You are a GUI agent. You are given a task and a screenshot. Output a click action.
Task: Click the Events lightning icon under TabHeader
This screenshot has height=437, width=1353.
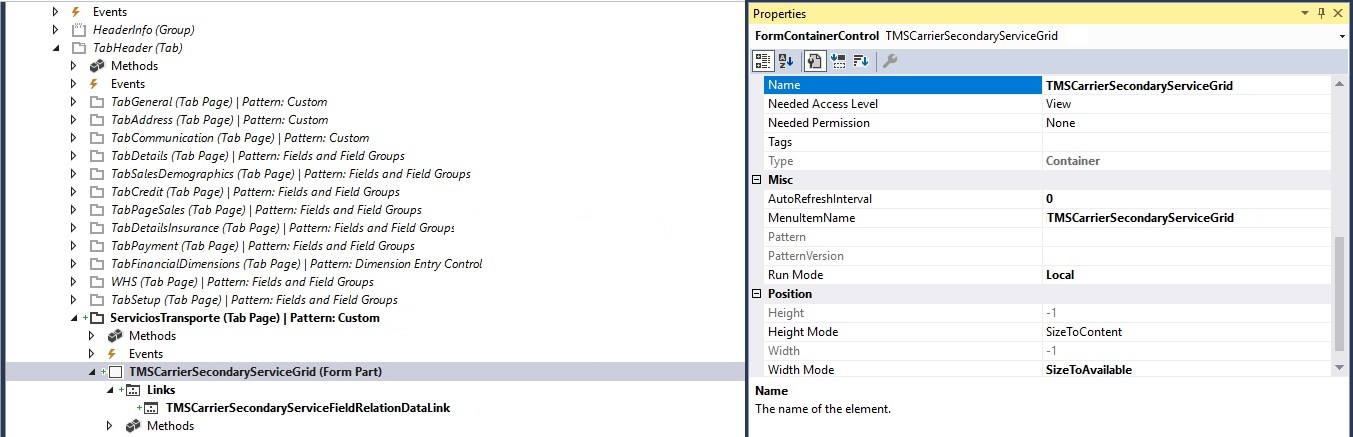[x=96, y=84]
